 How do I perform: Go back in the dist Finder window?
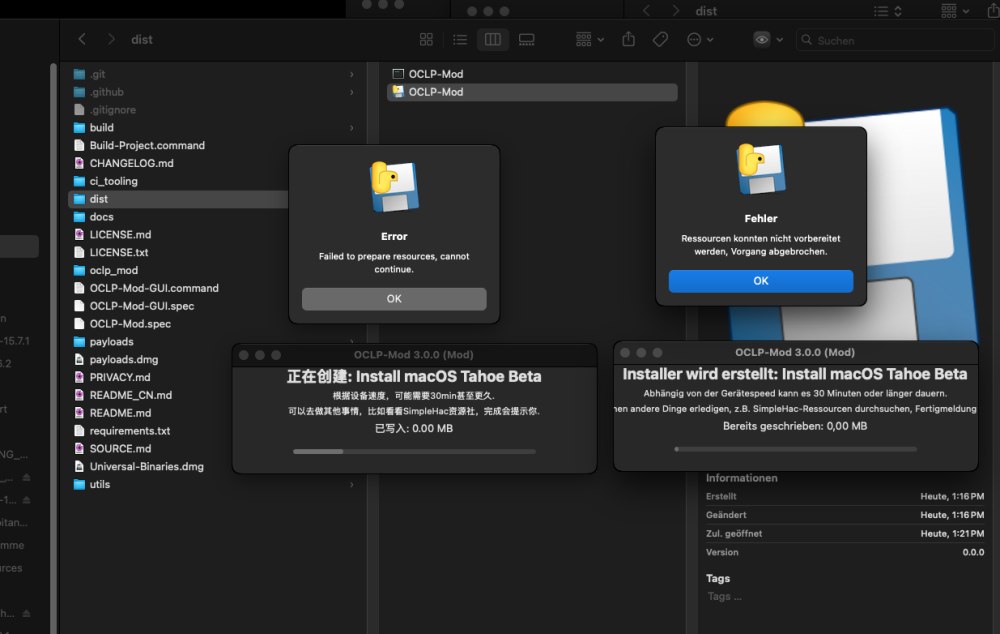pyautogui.click(x=82, y=40)
